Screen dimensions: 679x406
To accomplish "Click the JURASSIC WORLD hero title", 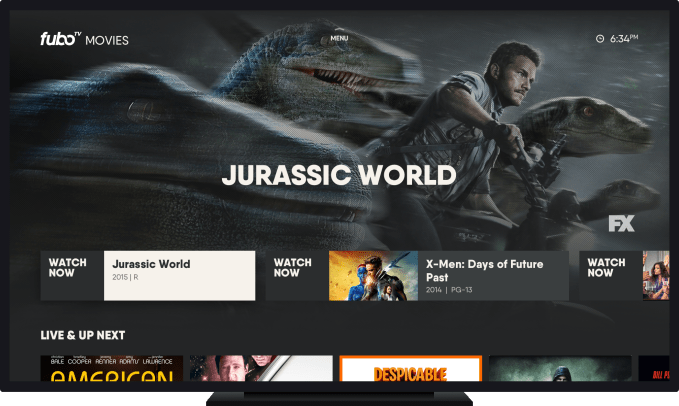I will click(339, 175).
